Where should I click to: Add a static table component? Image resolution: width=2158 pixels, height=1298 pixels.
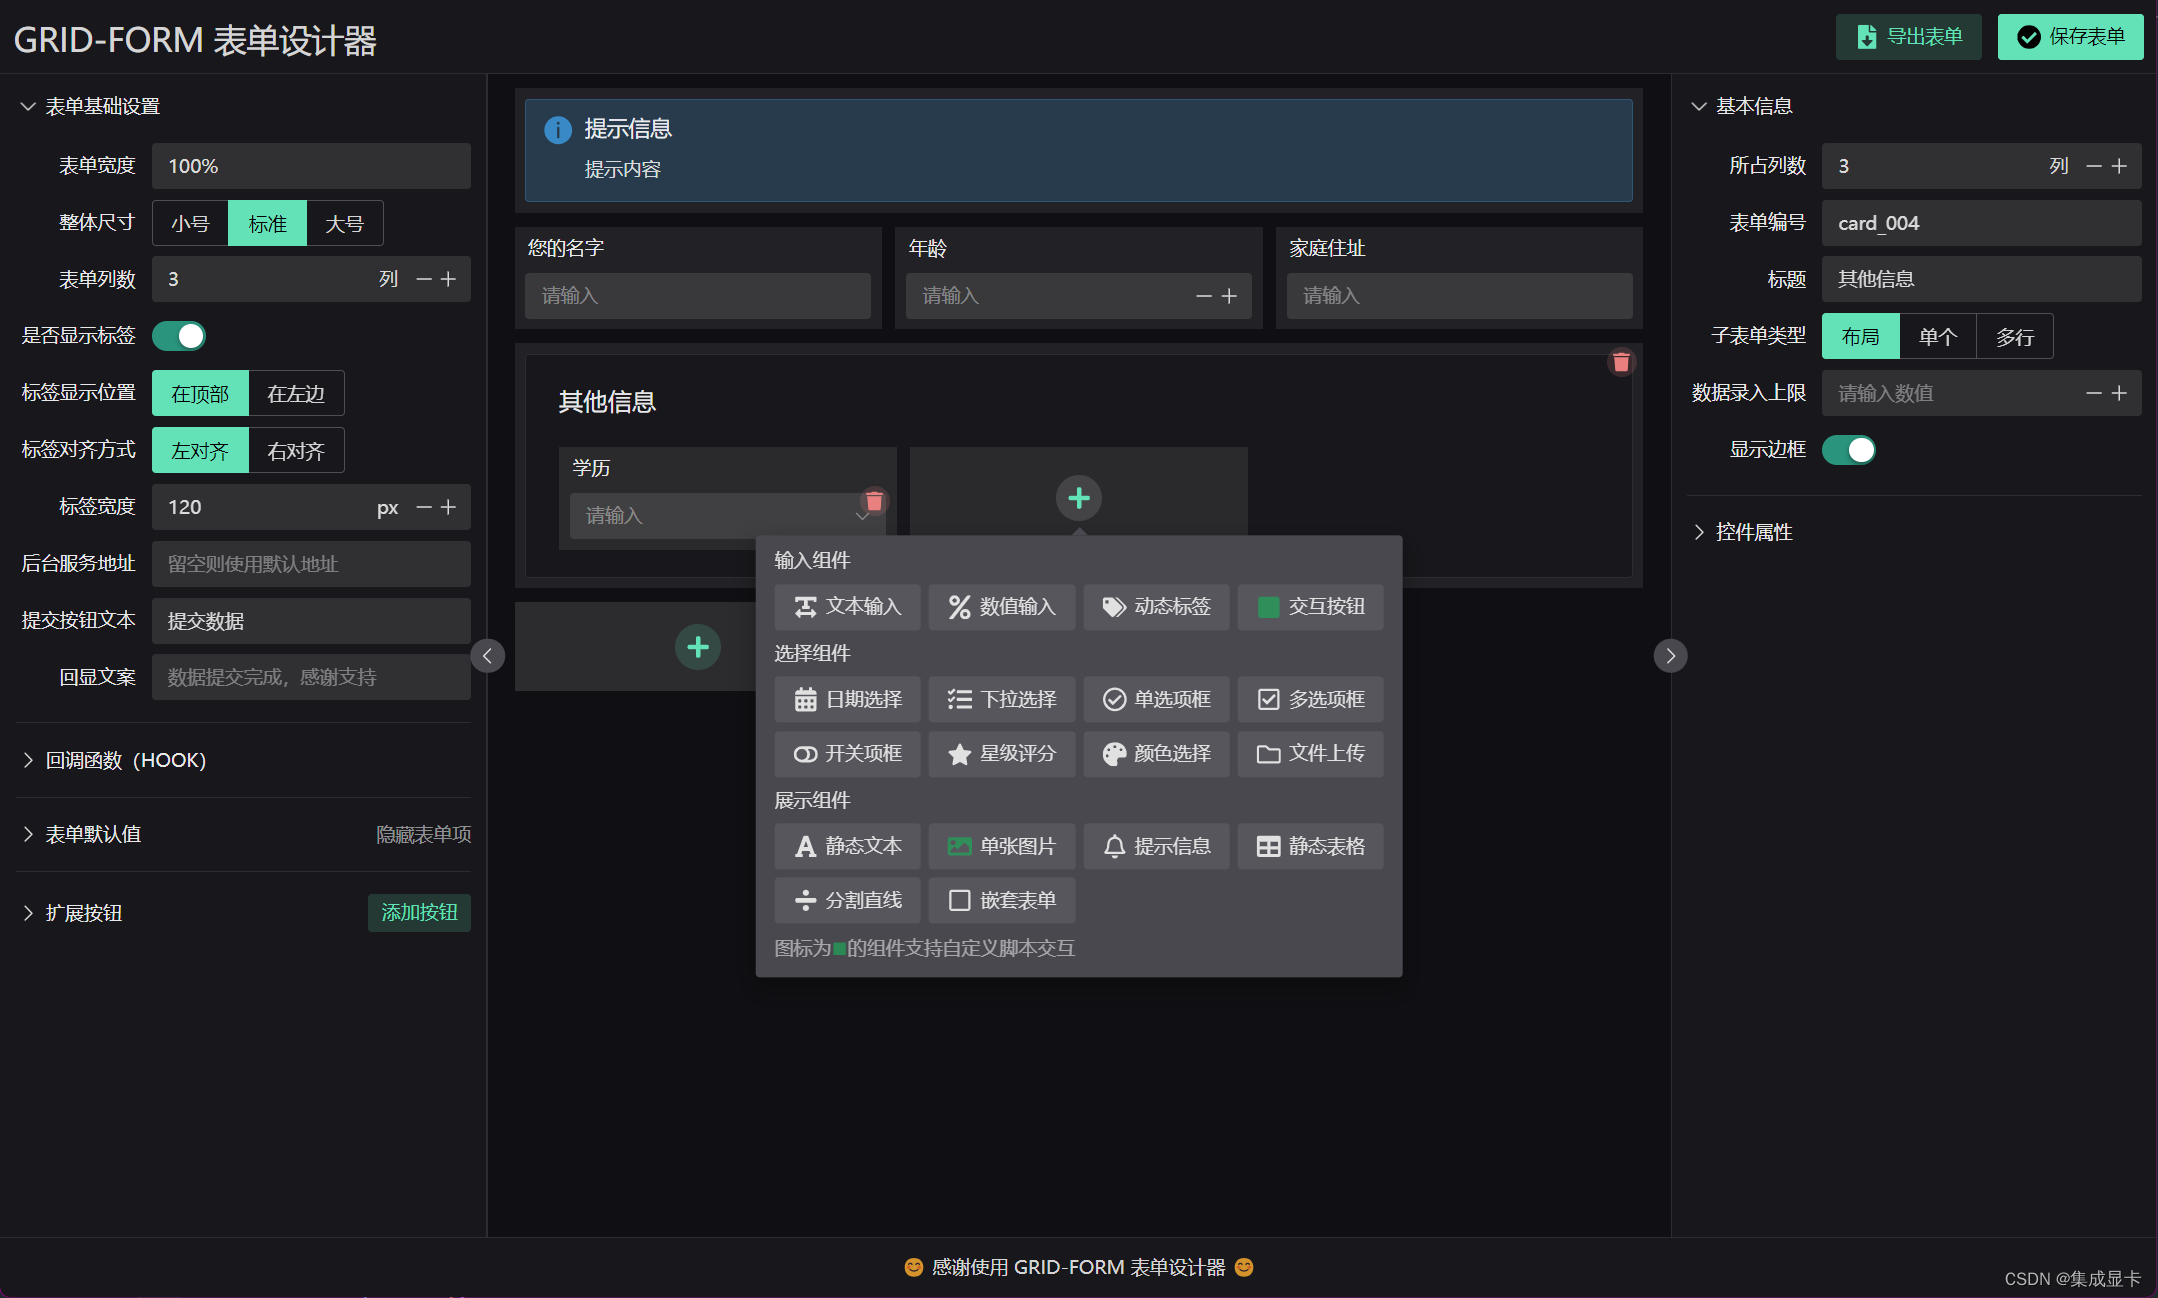[1310, 846]
